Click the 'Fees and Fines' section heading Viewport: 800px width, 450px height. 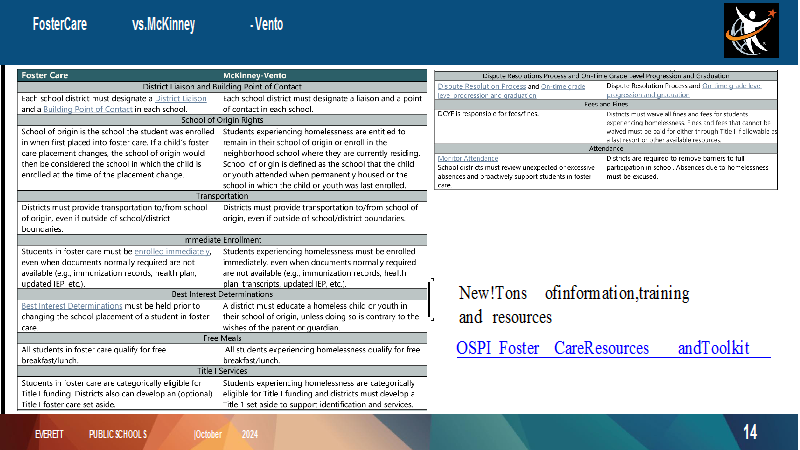606,104
